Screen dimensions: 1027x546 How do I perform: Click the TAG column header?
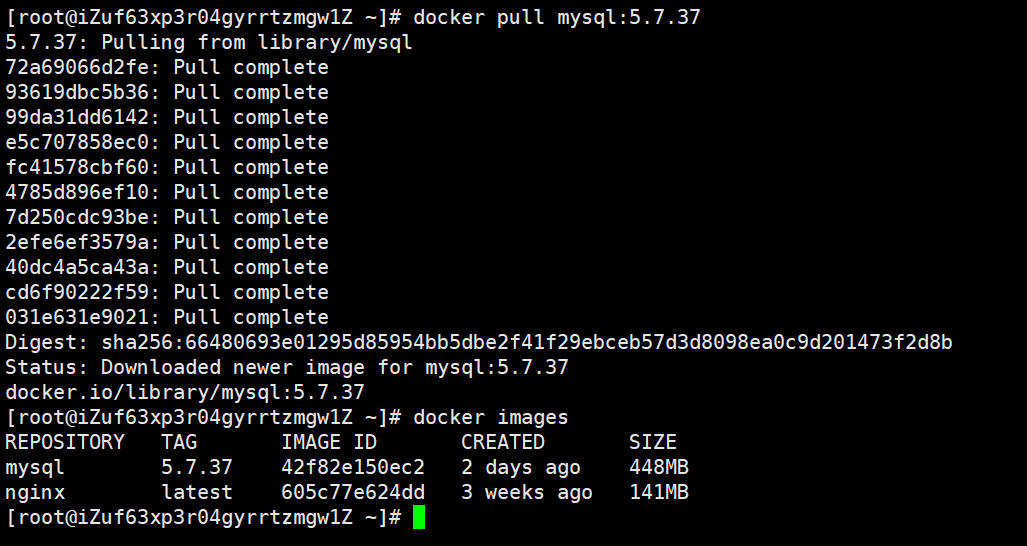[x=179, y=442]
